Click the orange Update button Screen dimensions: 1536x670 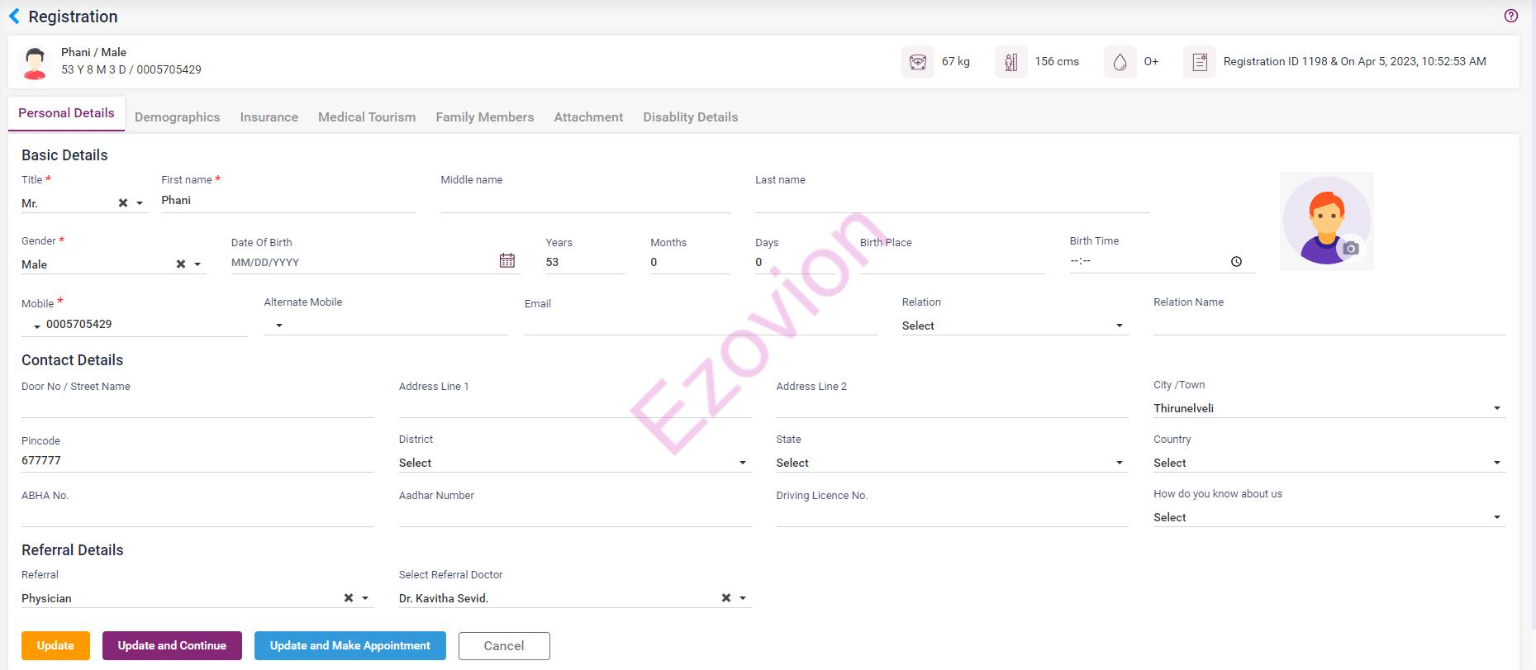(55, 646)
